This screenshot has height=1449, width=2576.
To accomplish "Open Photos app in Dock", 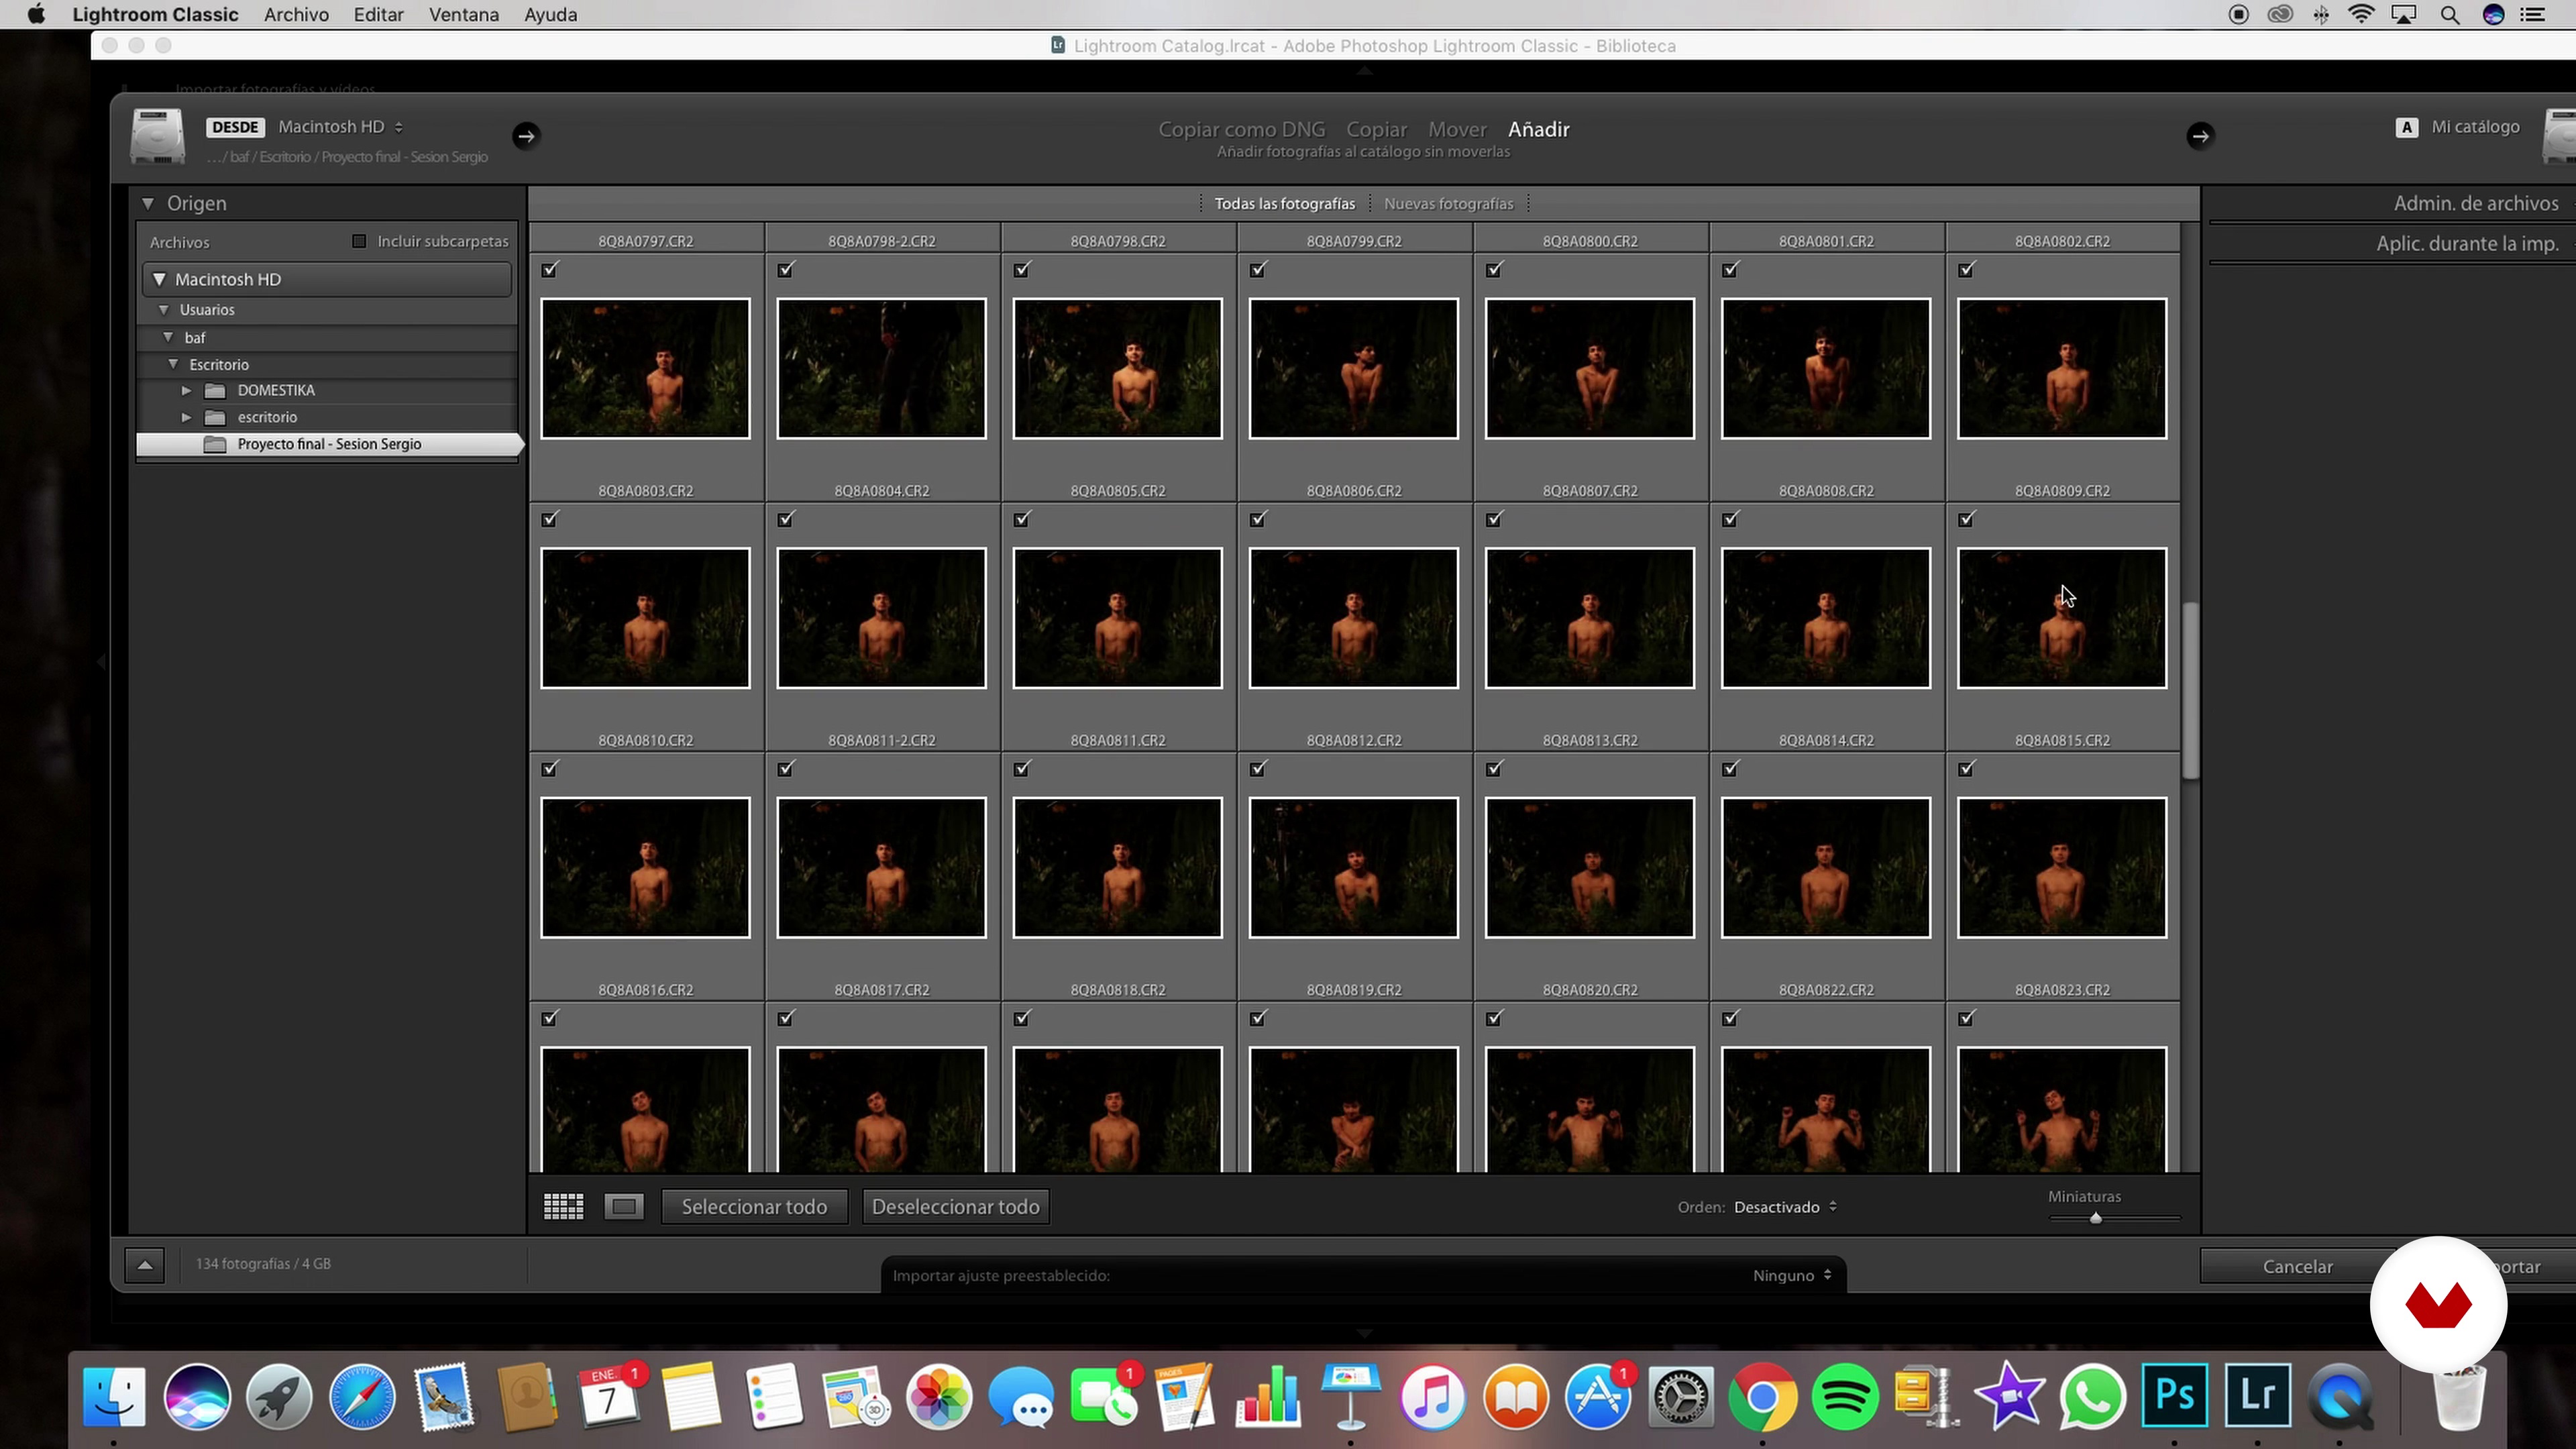I will pyautogui.click(x=939, y=1397).
